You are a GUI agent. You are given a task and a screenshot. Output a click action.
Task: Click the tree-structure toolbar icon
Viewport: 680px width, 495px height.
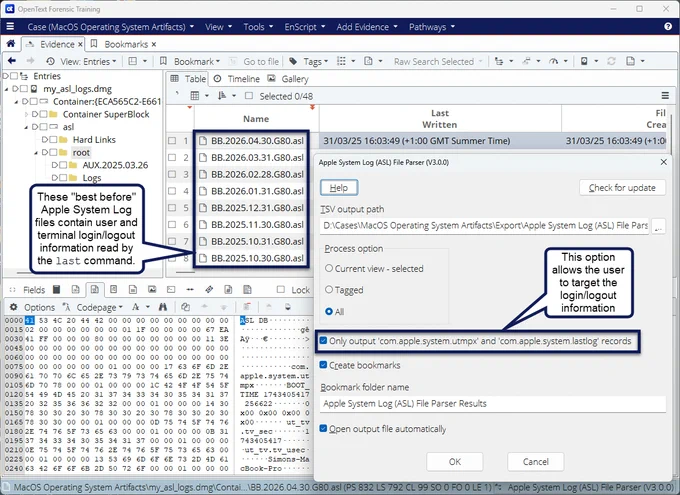[x=499, y=61]
